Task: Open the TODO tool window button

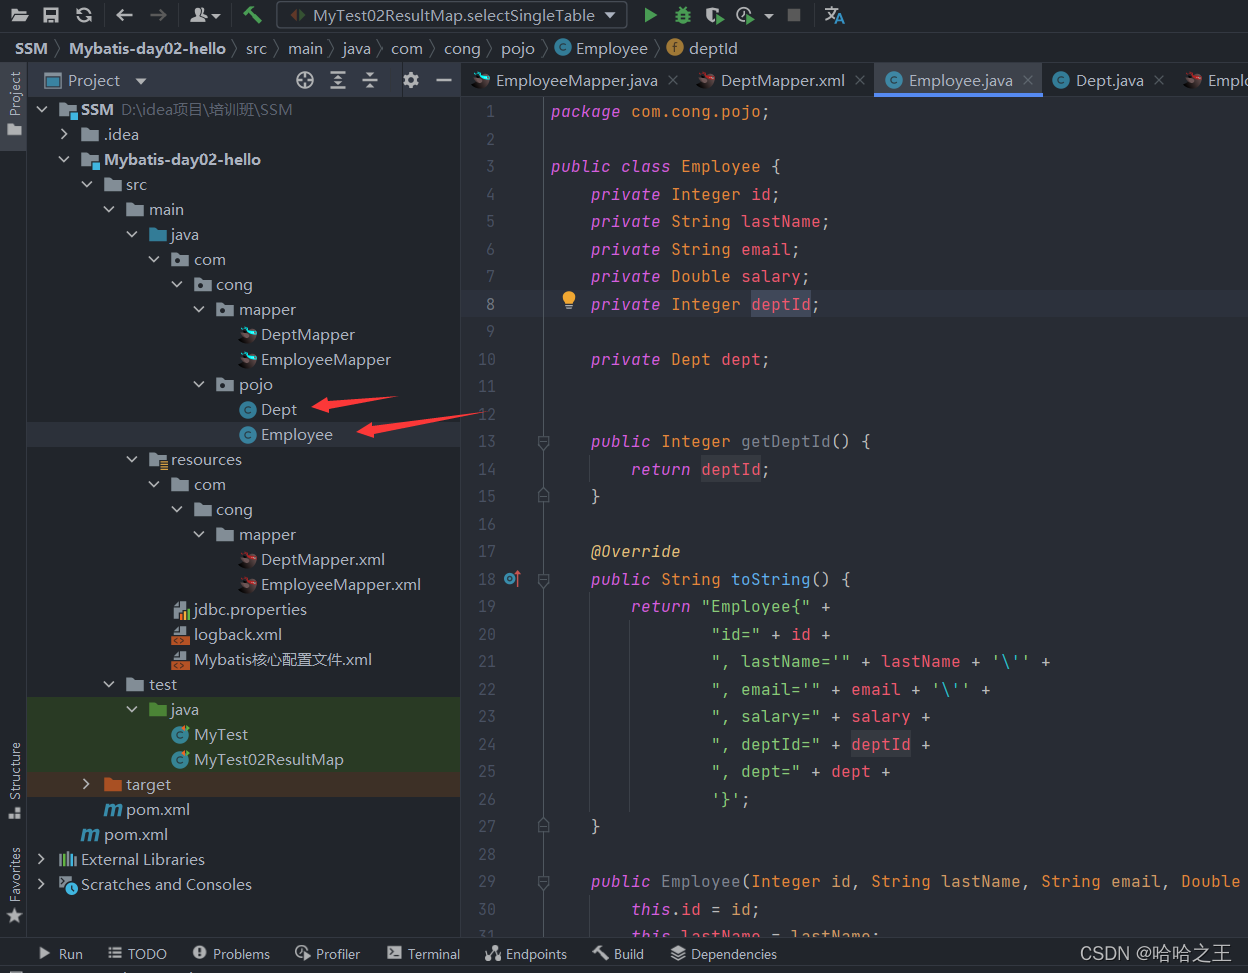Action: click(137, 954)
